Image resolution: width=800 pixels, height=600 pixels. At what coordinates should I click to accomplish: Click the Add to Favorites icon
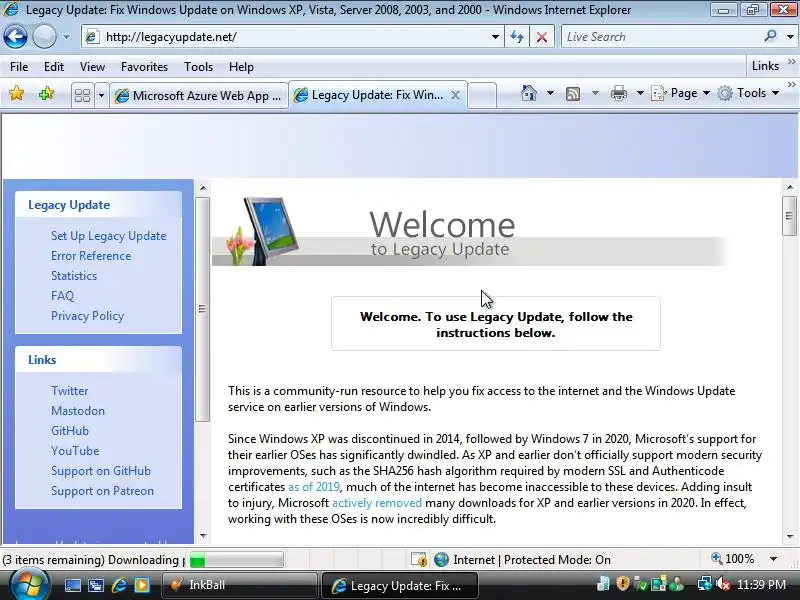tap(46, 93)
